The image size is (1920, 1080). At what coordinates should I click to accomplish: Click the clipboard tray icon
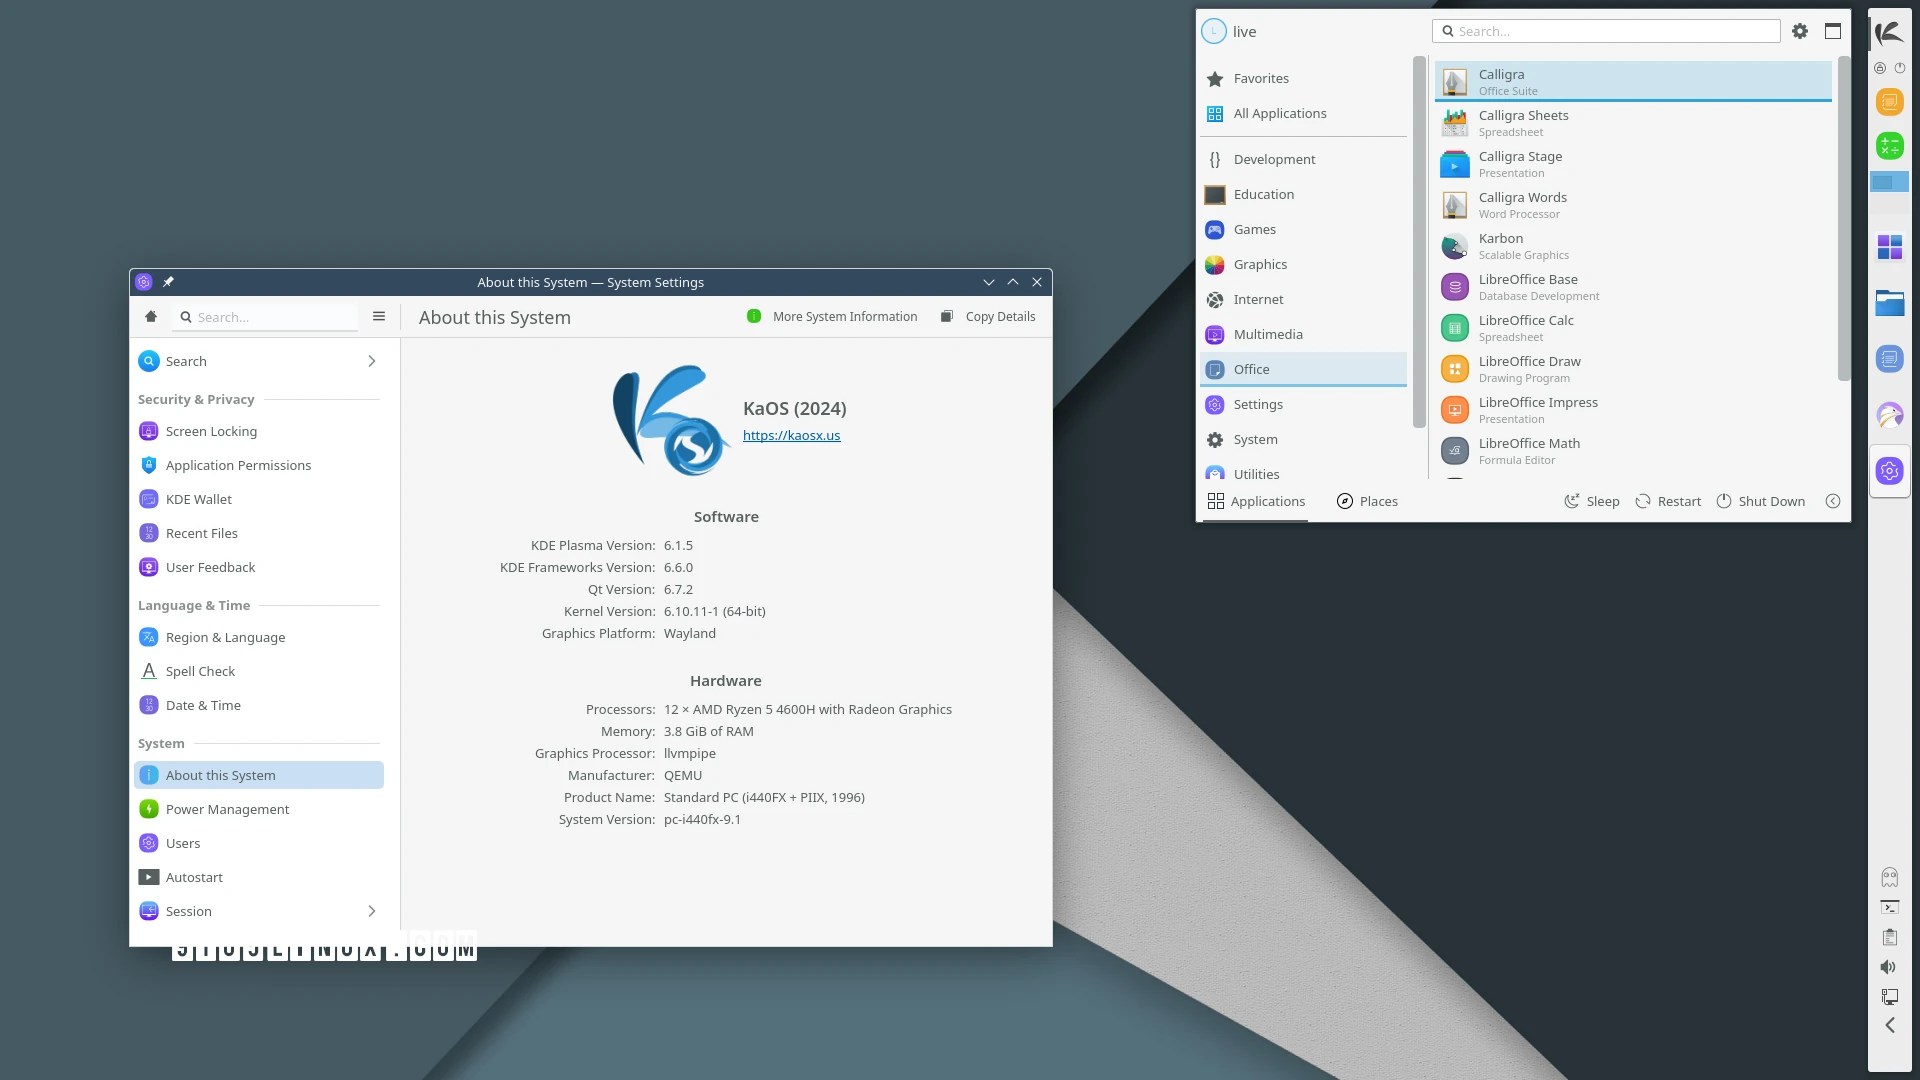[1889, 937]
